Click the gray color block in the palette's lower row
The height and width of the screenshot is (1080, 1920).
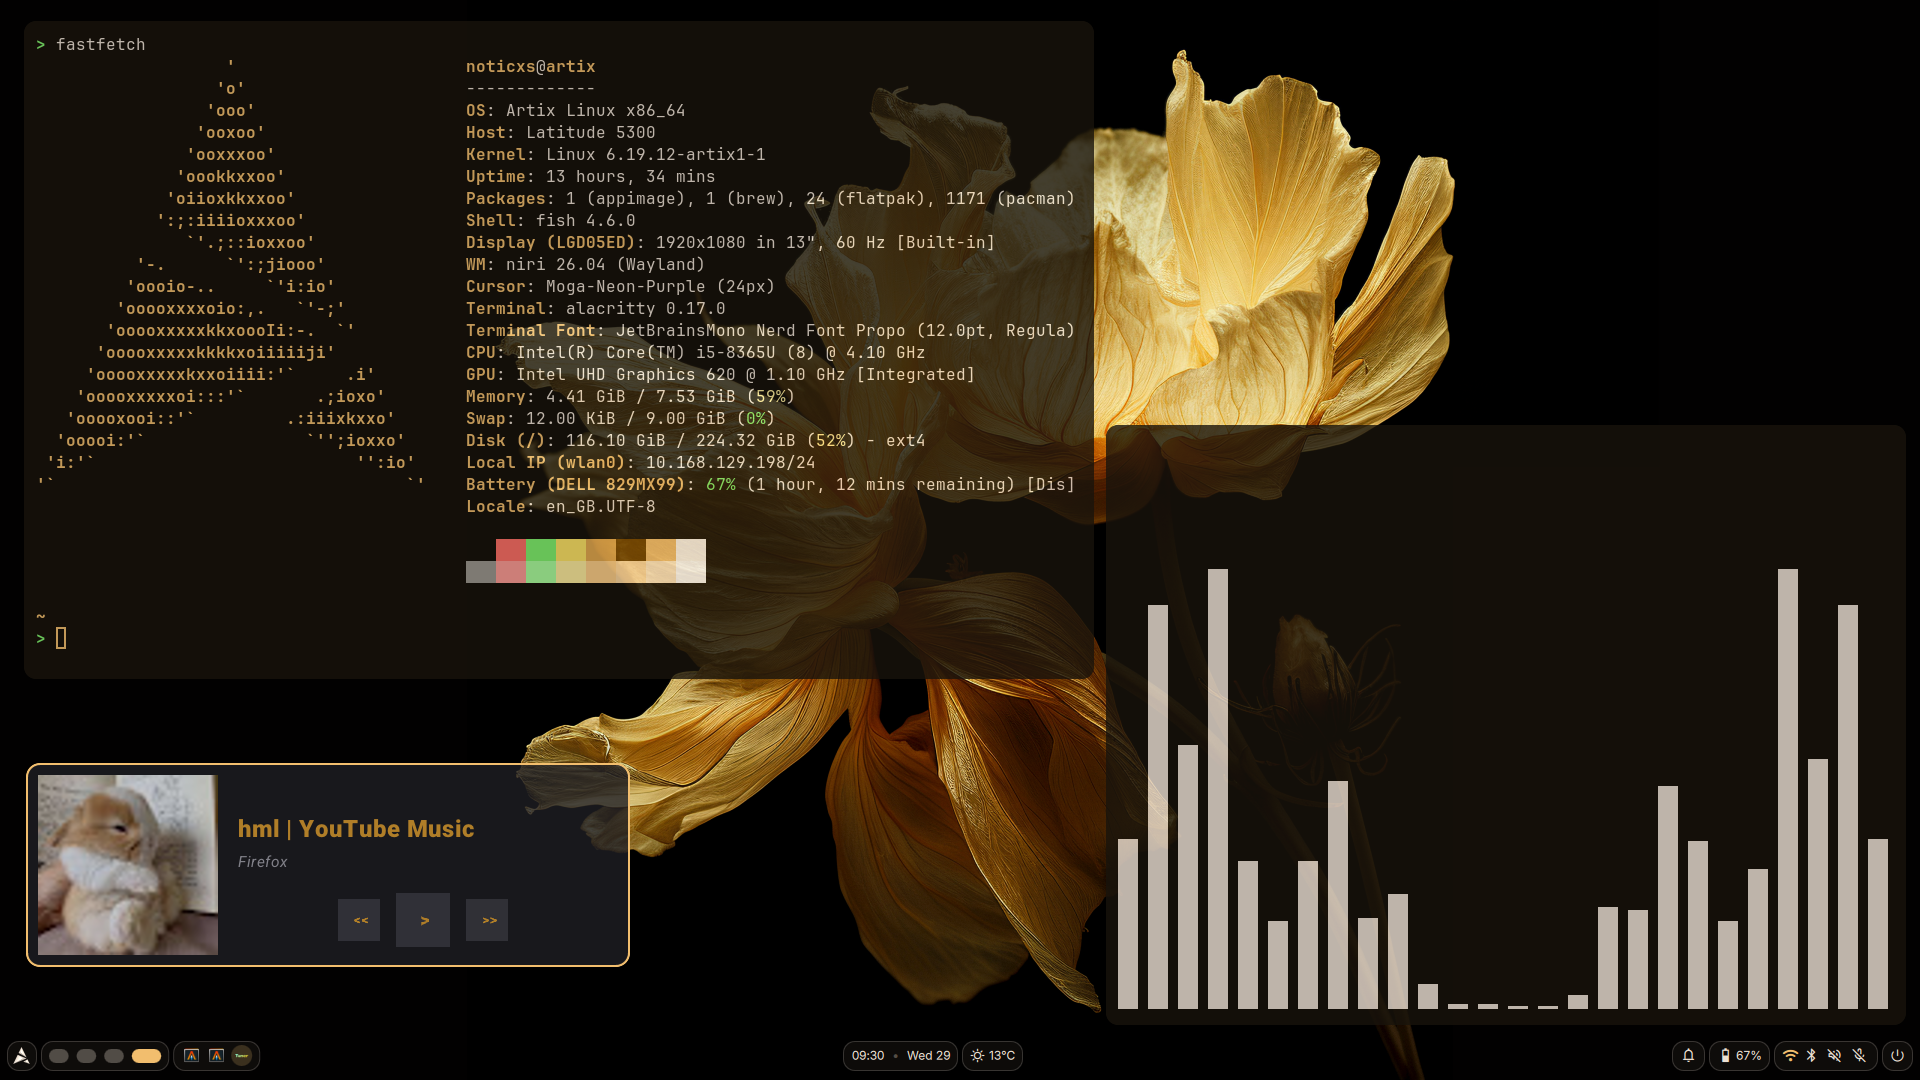tap(481, 572)
